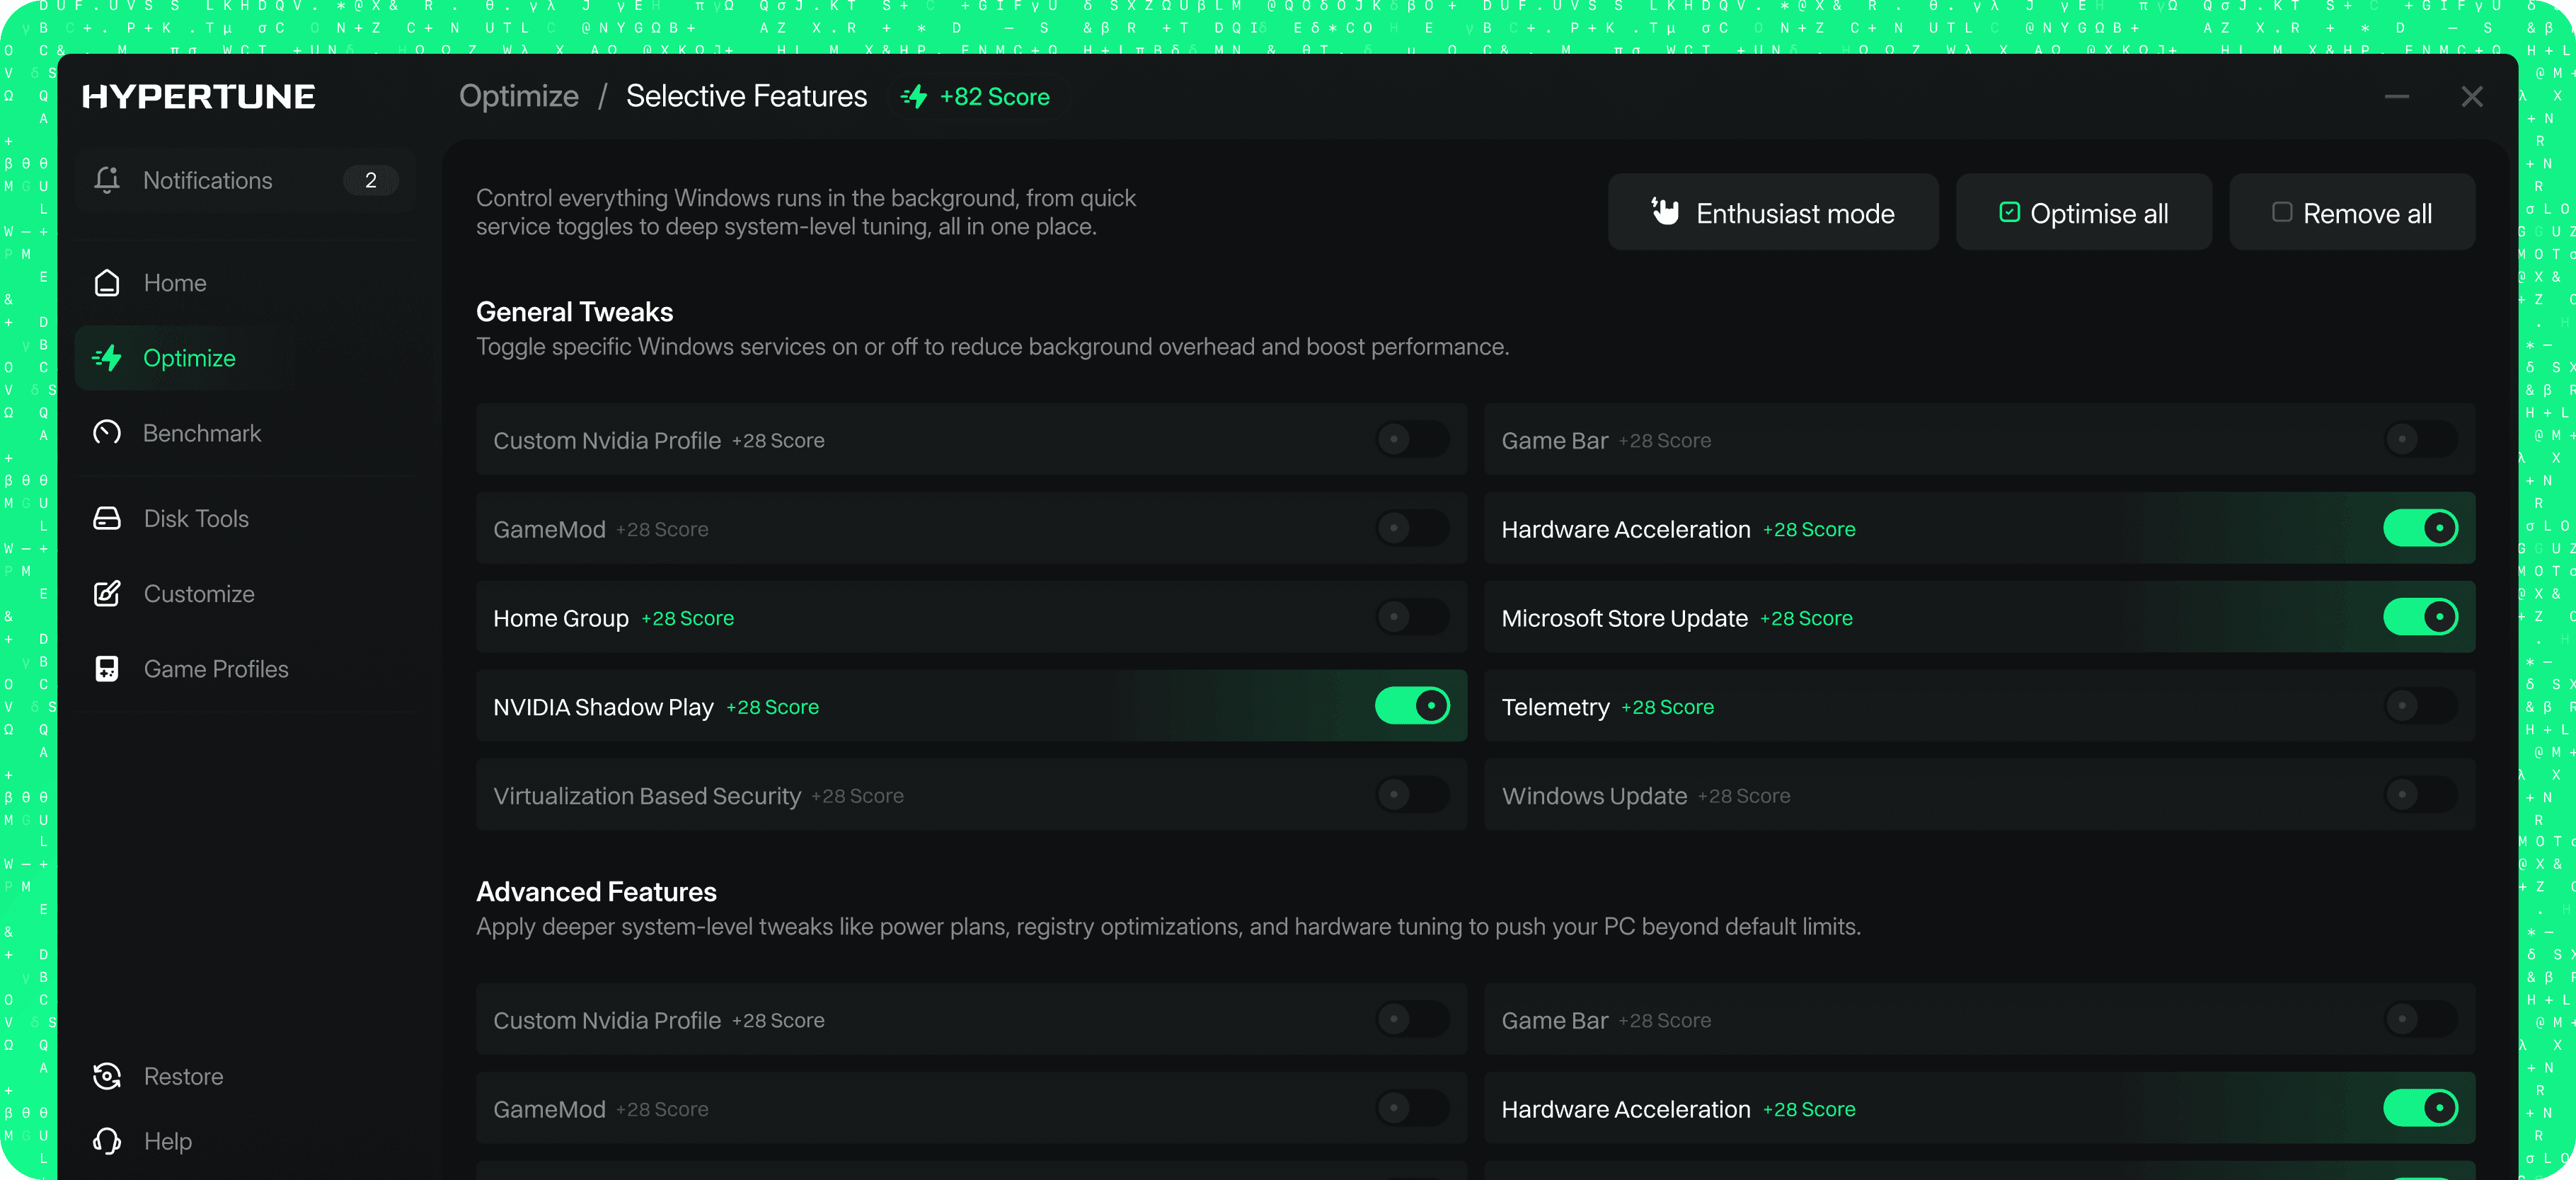Click the "+82 Score" text in header

(994, 97)
